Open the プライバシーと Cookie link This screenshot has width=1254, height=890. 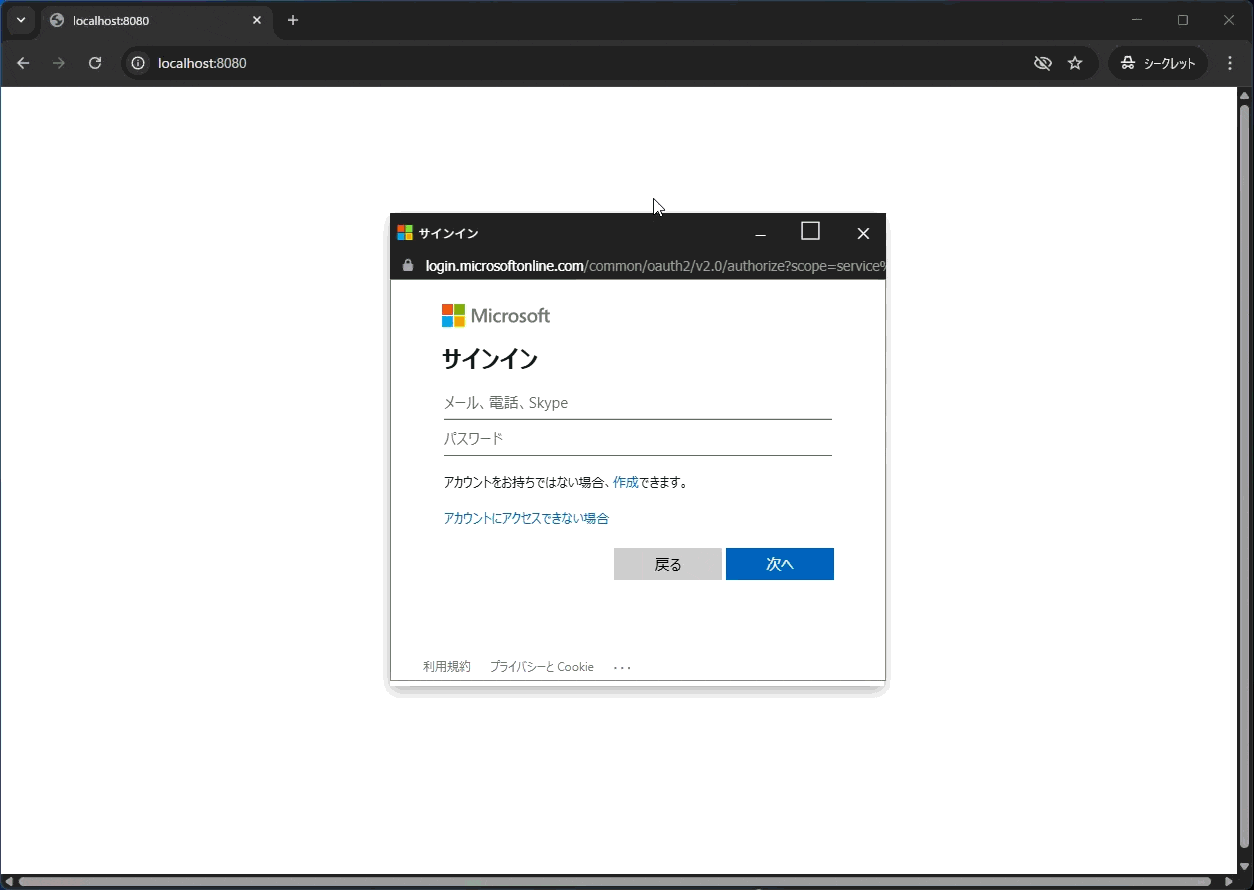point(542,667)
